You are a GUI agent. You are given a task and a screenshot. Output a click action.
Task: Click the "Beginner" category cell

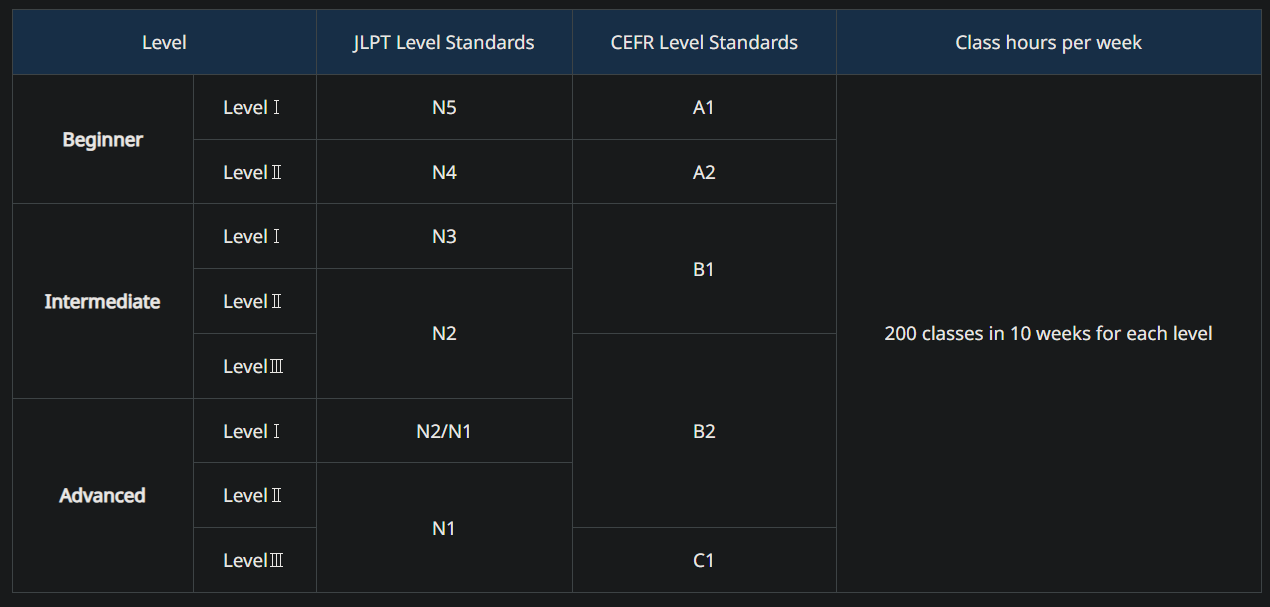click(x=103, y=140)
